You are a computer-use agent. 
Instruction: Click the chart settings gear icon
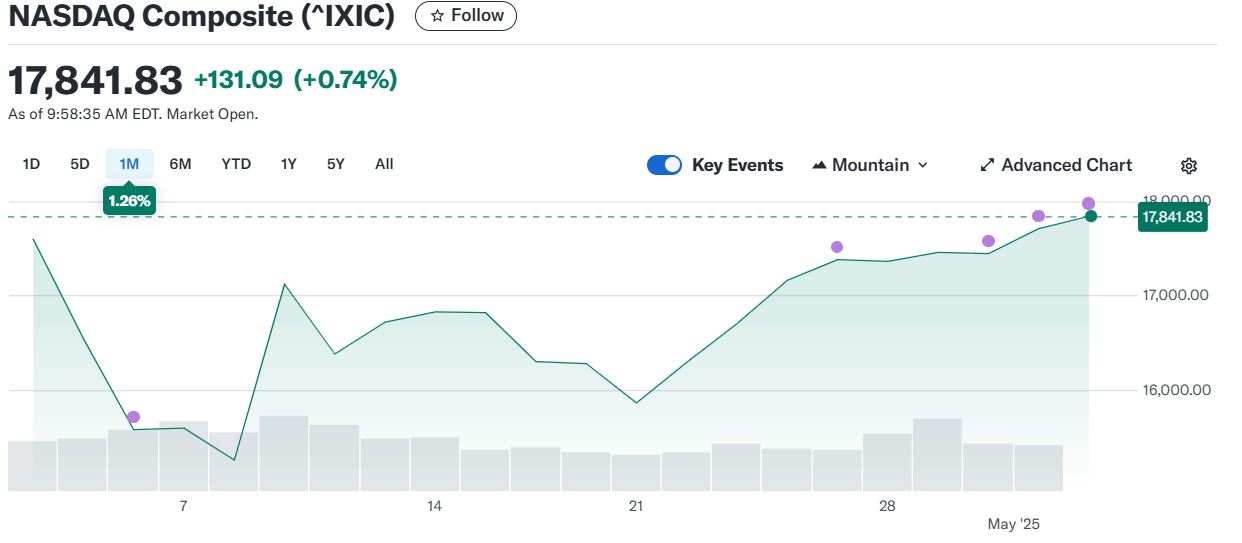tap(1189, 166)
